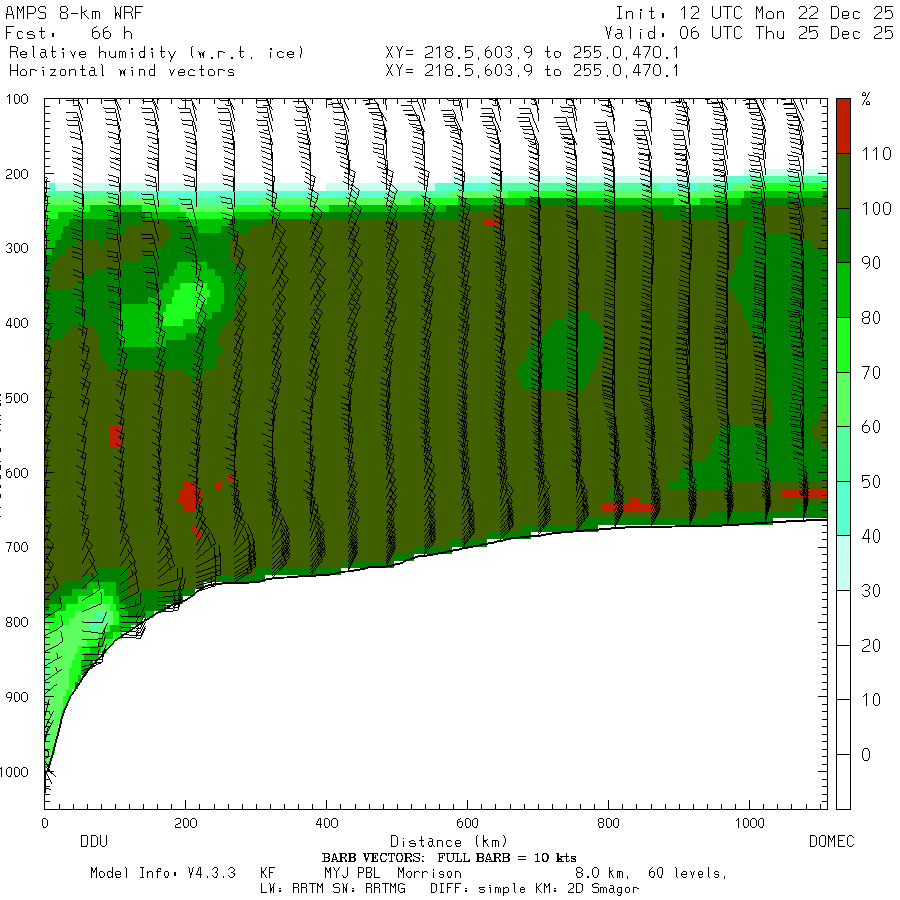Click the pale cyan 30-40% colorbar segment
The width and height of the screenshot is (900, 900).
pyautogui.click(x=843, y=563)
